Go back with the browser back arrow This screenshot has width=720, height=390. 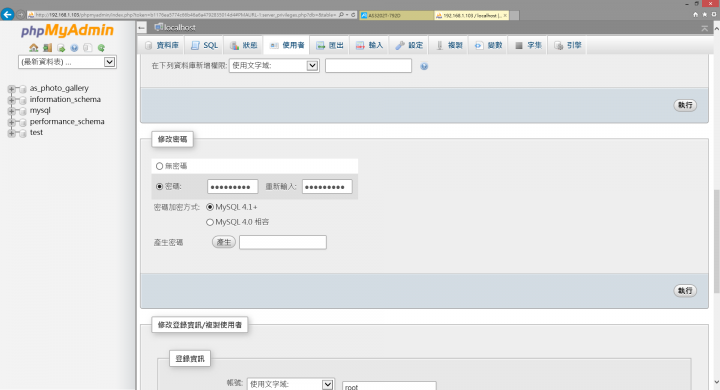[7, 15]
